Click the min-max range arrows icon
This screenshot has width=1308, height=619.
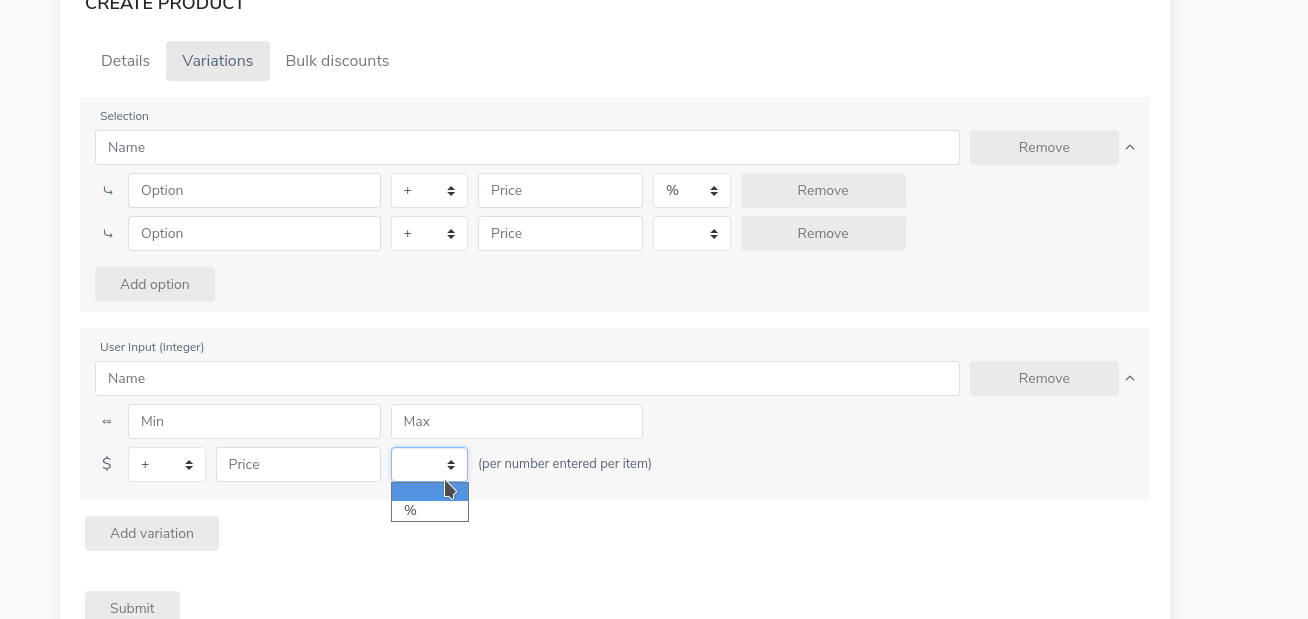tap(107, 422)
